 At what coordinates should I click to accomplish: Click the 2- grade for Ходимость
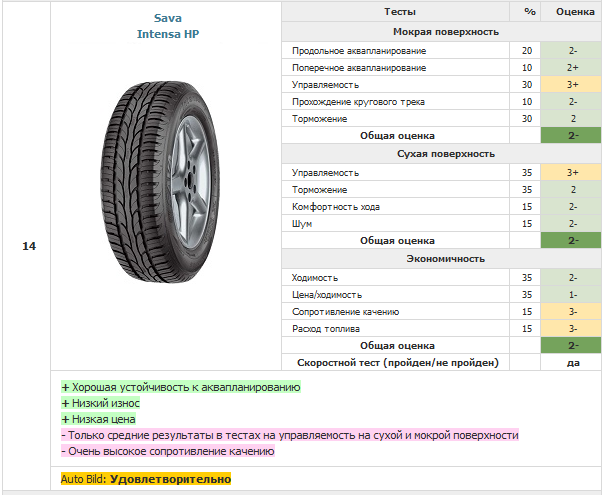tap(571, 277)
